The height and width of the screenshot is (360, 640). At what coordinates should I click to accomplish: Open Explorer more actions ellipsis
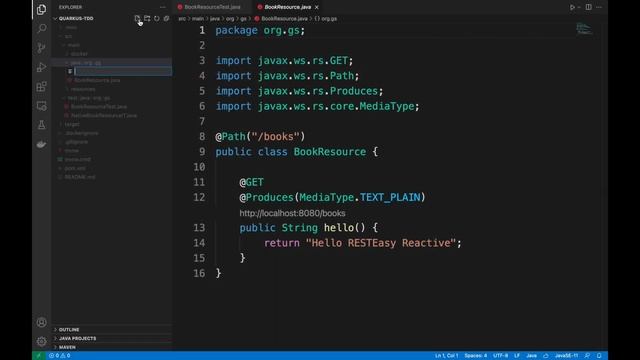(162, 7)
